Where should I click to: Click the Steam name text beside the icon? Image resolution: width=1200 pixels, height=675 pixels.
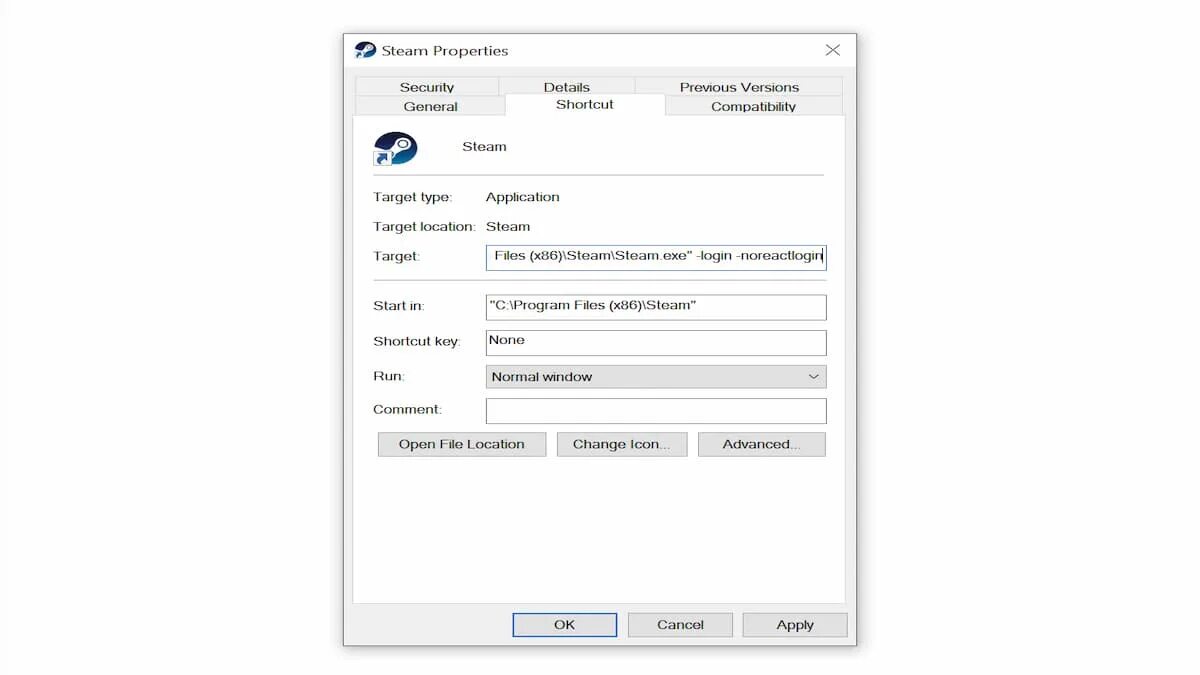click(x=484, y=147)
